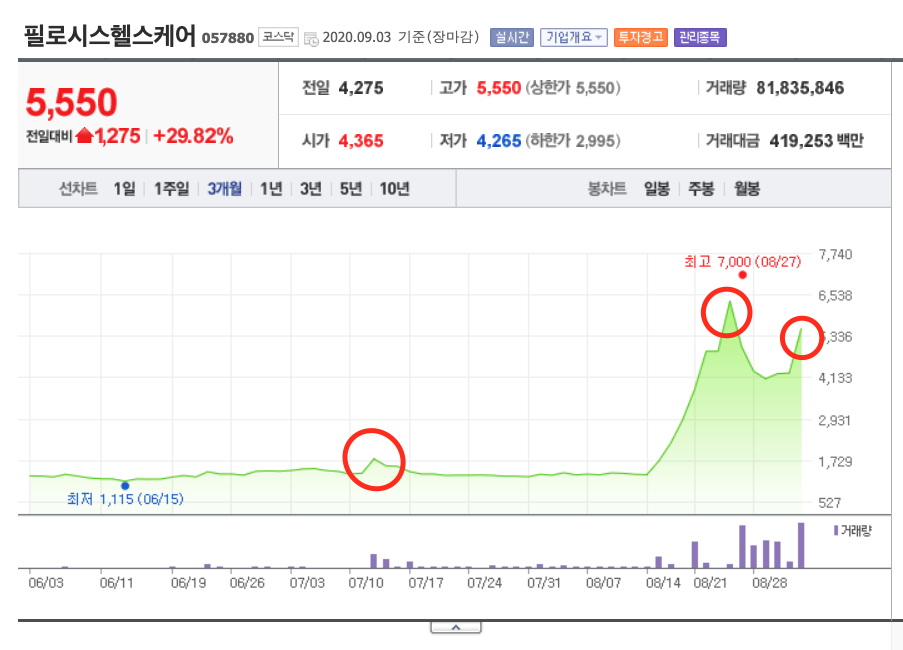
Task: Click the stock name 필로시스헬스케어
Action: click(110, 36)
